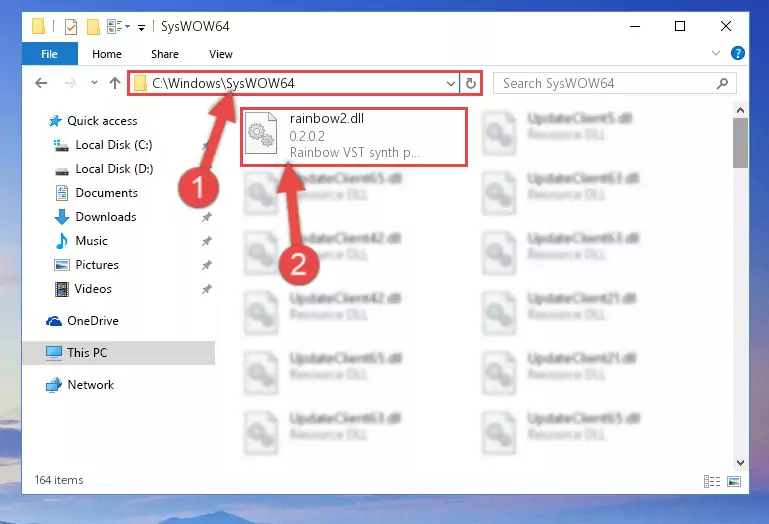This screenshot has height=524, width=769.
Task: Go up one folder level
Action: [x=115, y=83]
